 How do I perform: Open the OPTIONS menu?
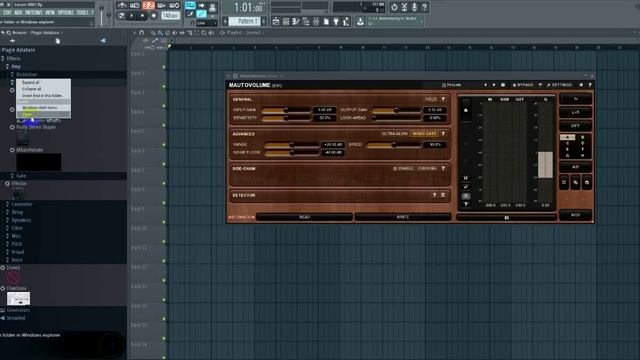[x=66, y=13]
